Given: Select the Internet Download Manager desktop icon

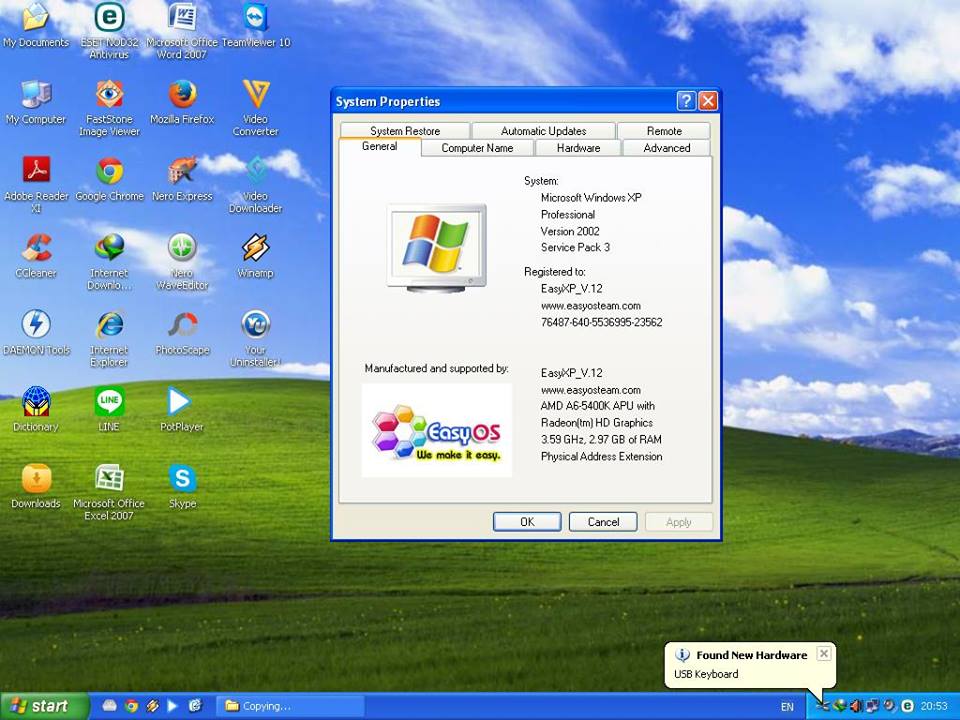Looking at the screenshot, I should pyautogui.click(x=109, y=261).
